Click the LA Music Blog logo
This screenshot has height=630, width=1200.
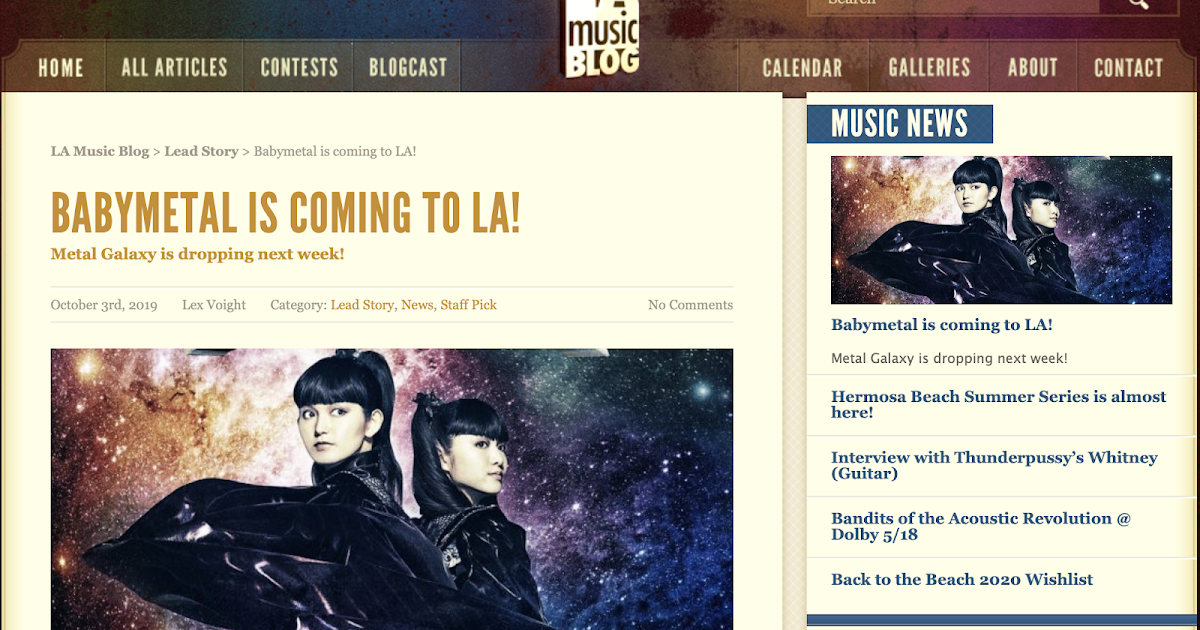point(601,39)
